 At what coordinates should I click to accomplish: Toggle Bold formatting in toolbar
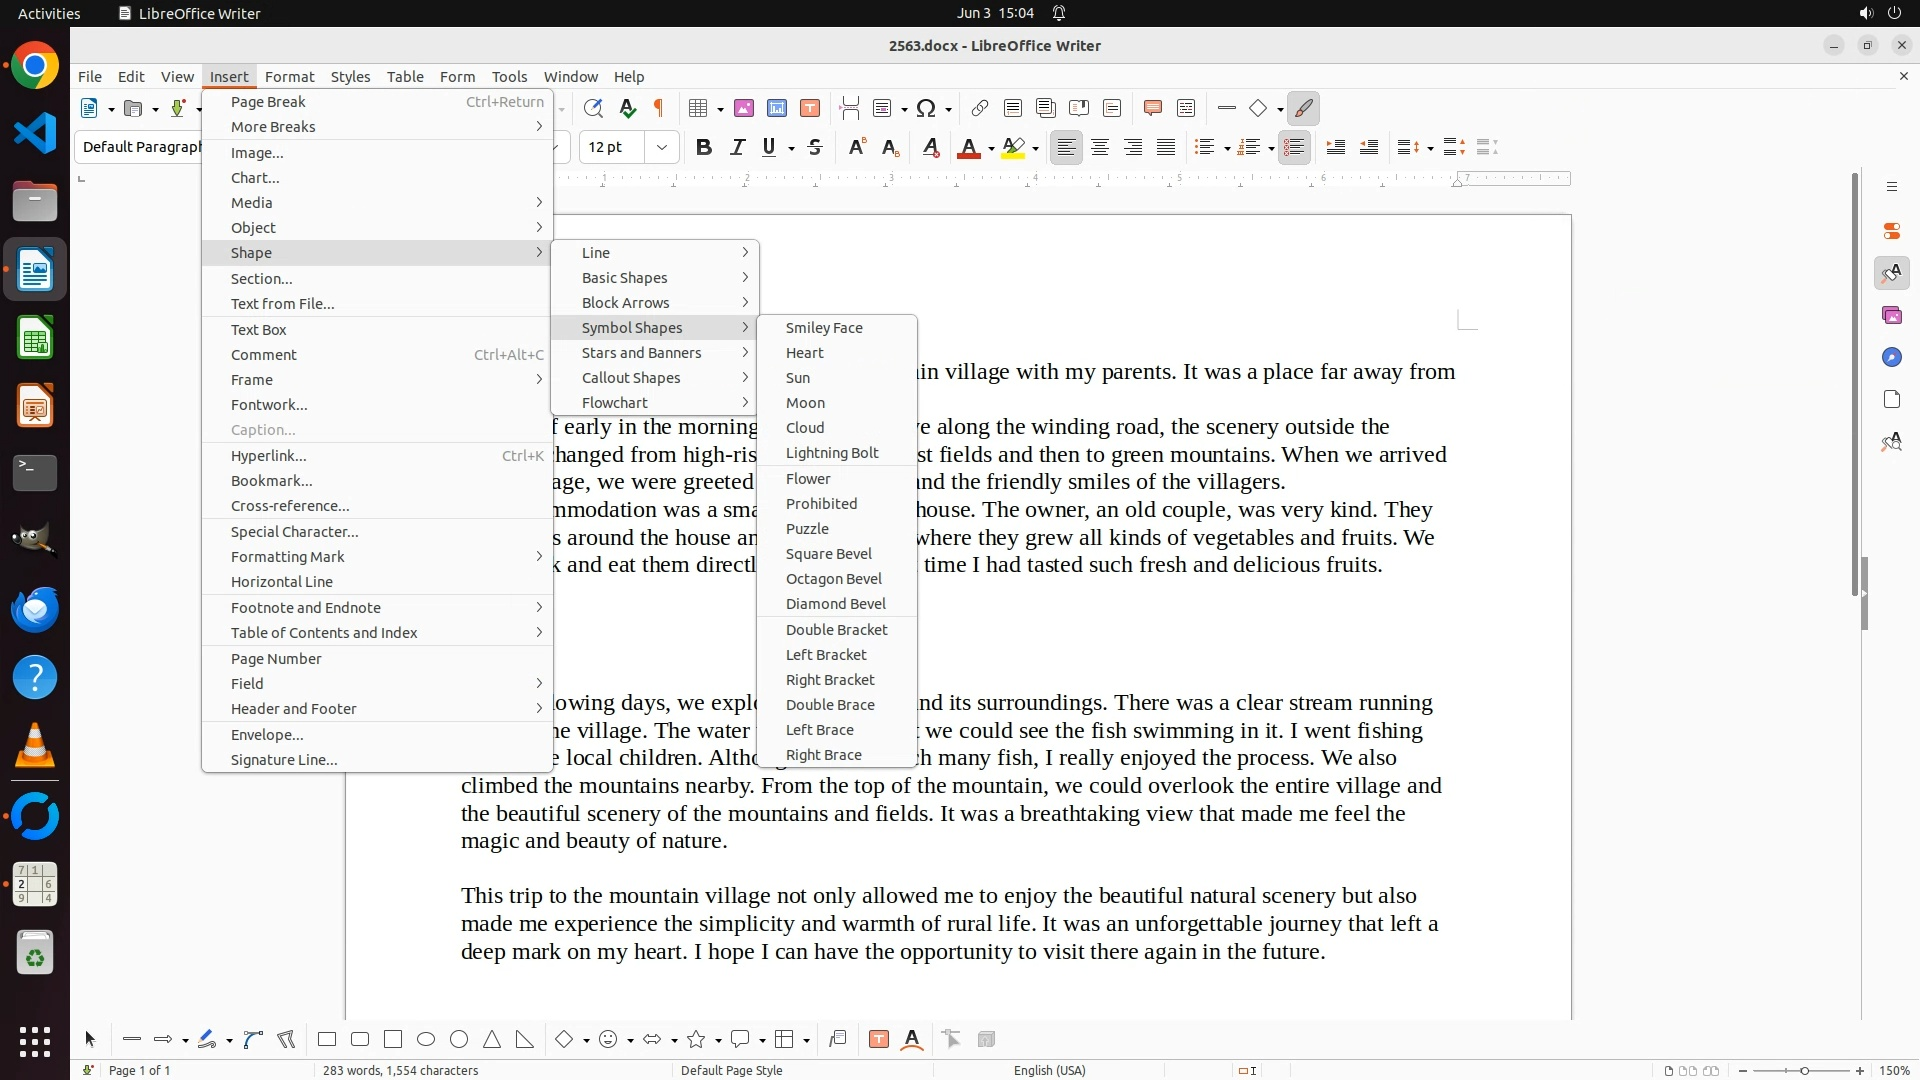pyautogui.click(x=704, y=148)
